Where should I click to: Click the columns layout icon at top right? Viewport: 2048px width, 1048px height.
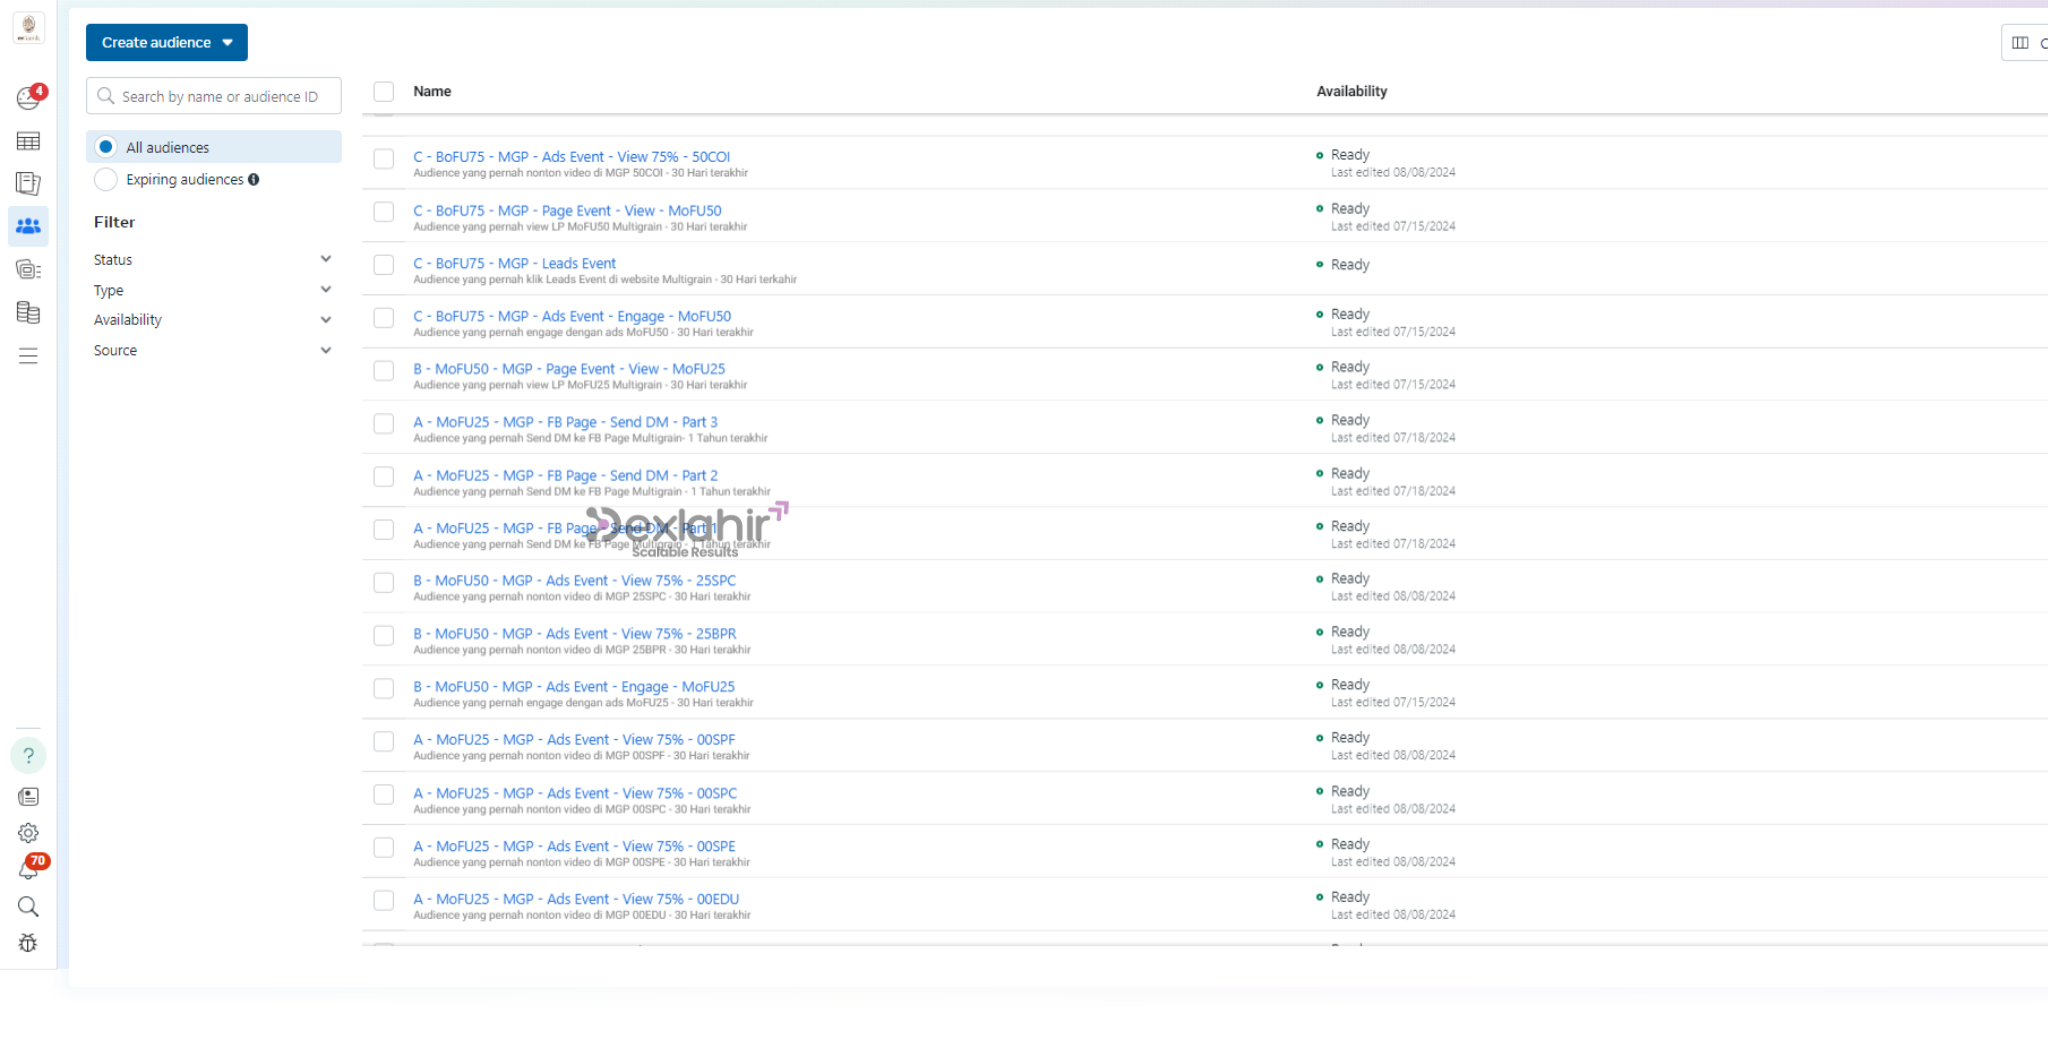tap(2020, 43)
